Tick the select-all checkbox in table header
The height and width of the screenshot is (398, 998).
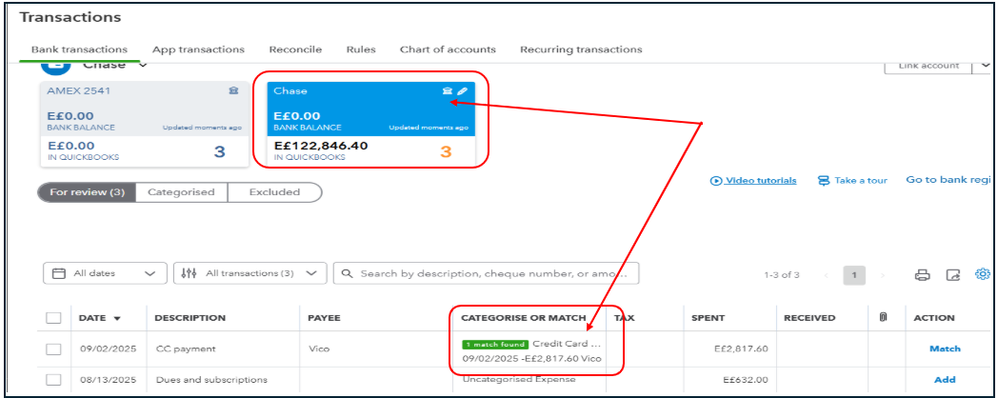pyautogui.click(x=54, y=318)
